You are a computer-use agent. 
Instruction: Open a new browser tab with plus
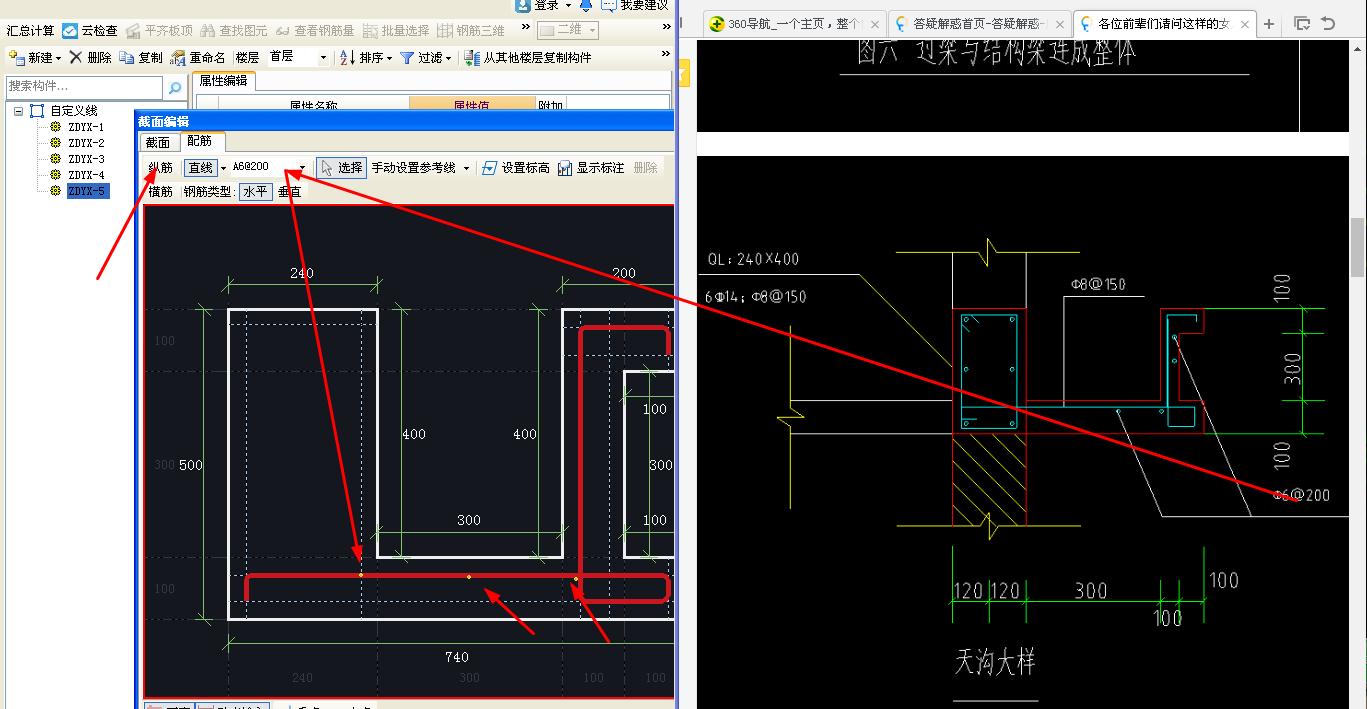click(x=1268, y=24)
